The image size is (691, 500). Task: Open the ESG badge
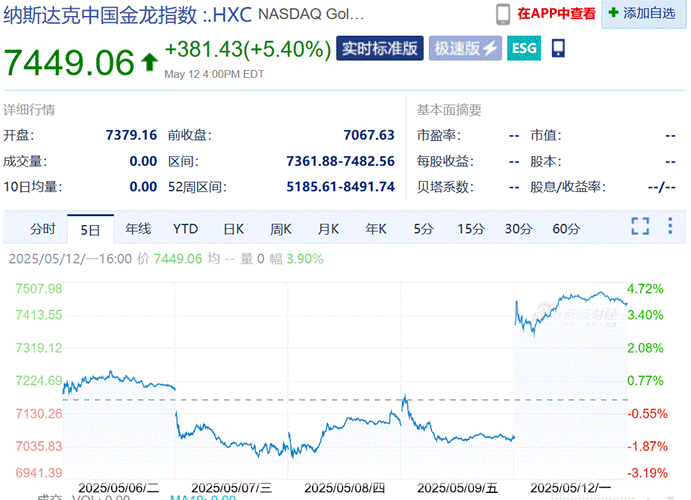pyautogui.click(x=524, y=48)
